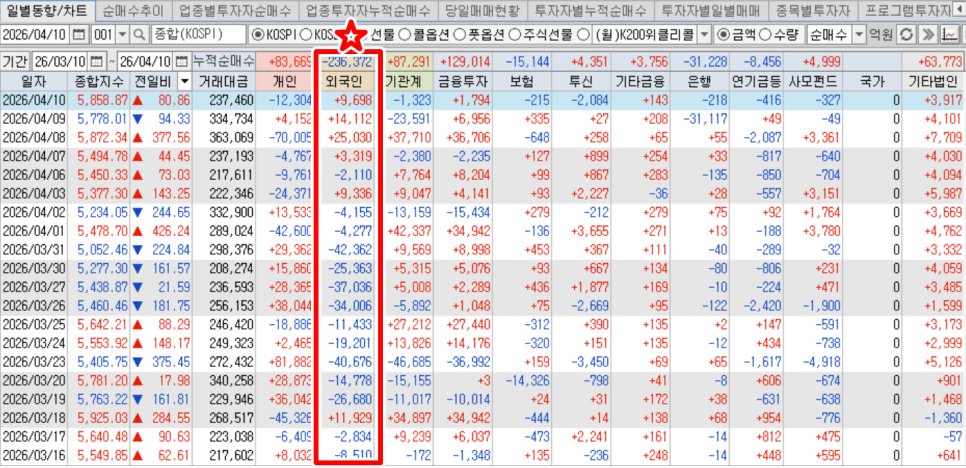Viewport: 966px width, 468px height.
Task: Click the 개인 column header
Action: click(283, 81)
